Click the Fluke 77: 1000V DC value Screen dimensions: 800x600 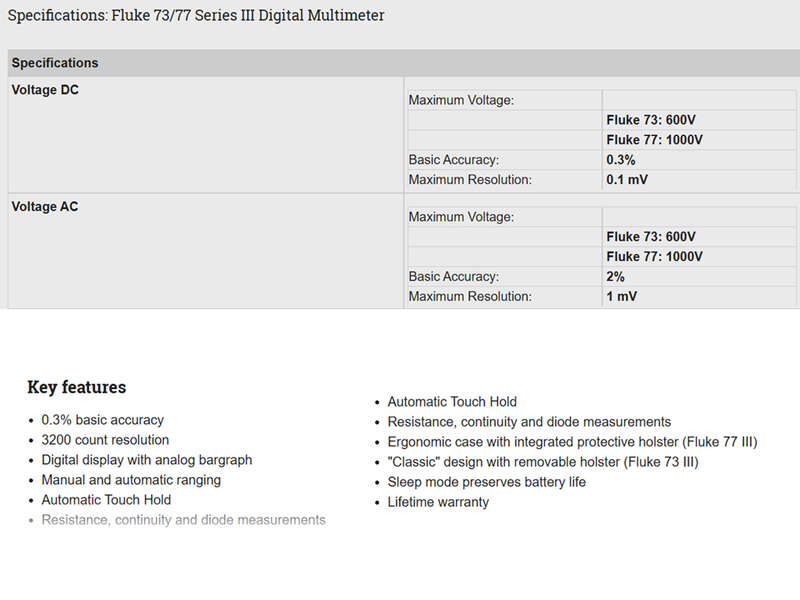coord(654,140)
